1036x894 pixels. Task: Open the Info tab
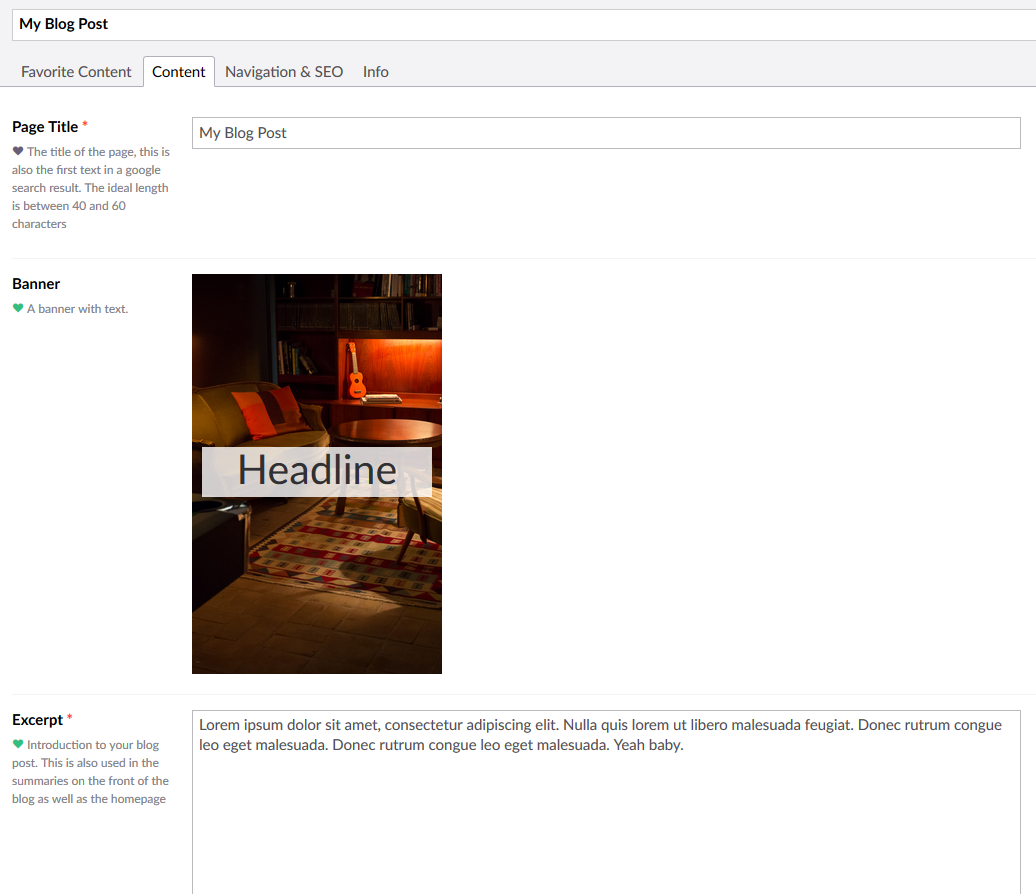pyautogui.click(x=375, y=71)
